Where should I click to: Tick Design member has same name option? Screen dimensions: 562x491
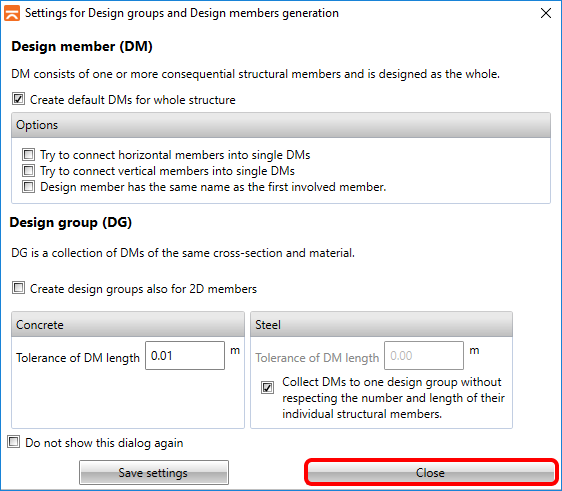click(x=28, y=187)
